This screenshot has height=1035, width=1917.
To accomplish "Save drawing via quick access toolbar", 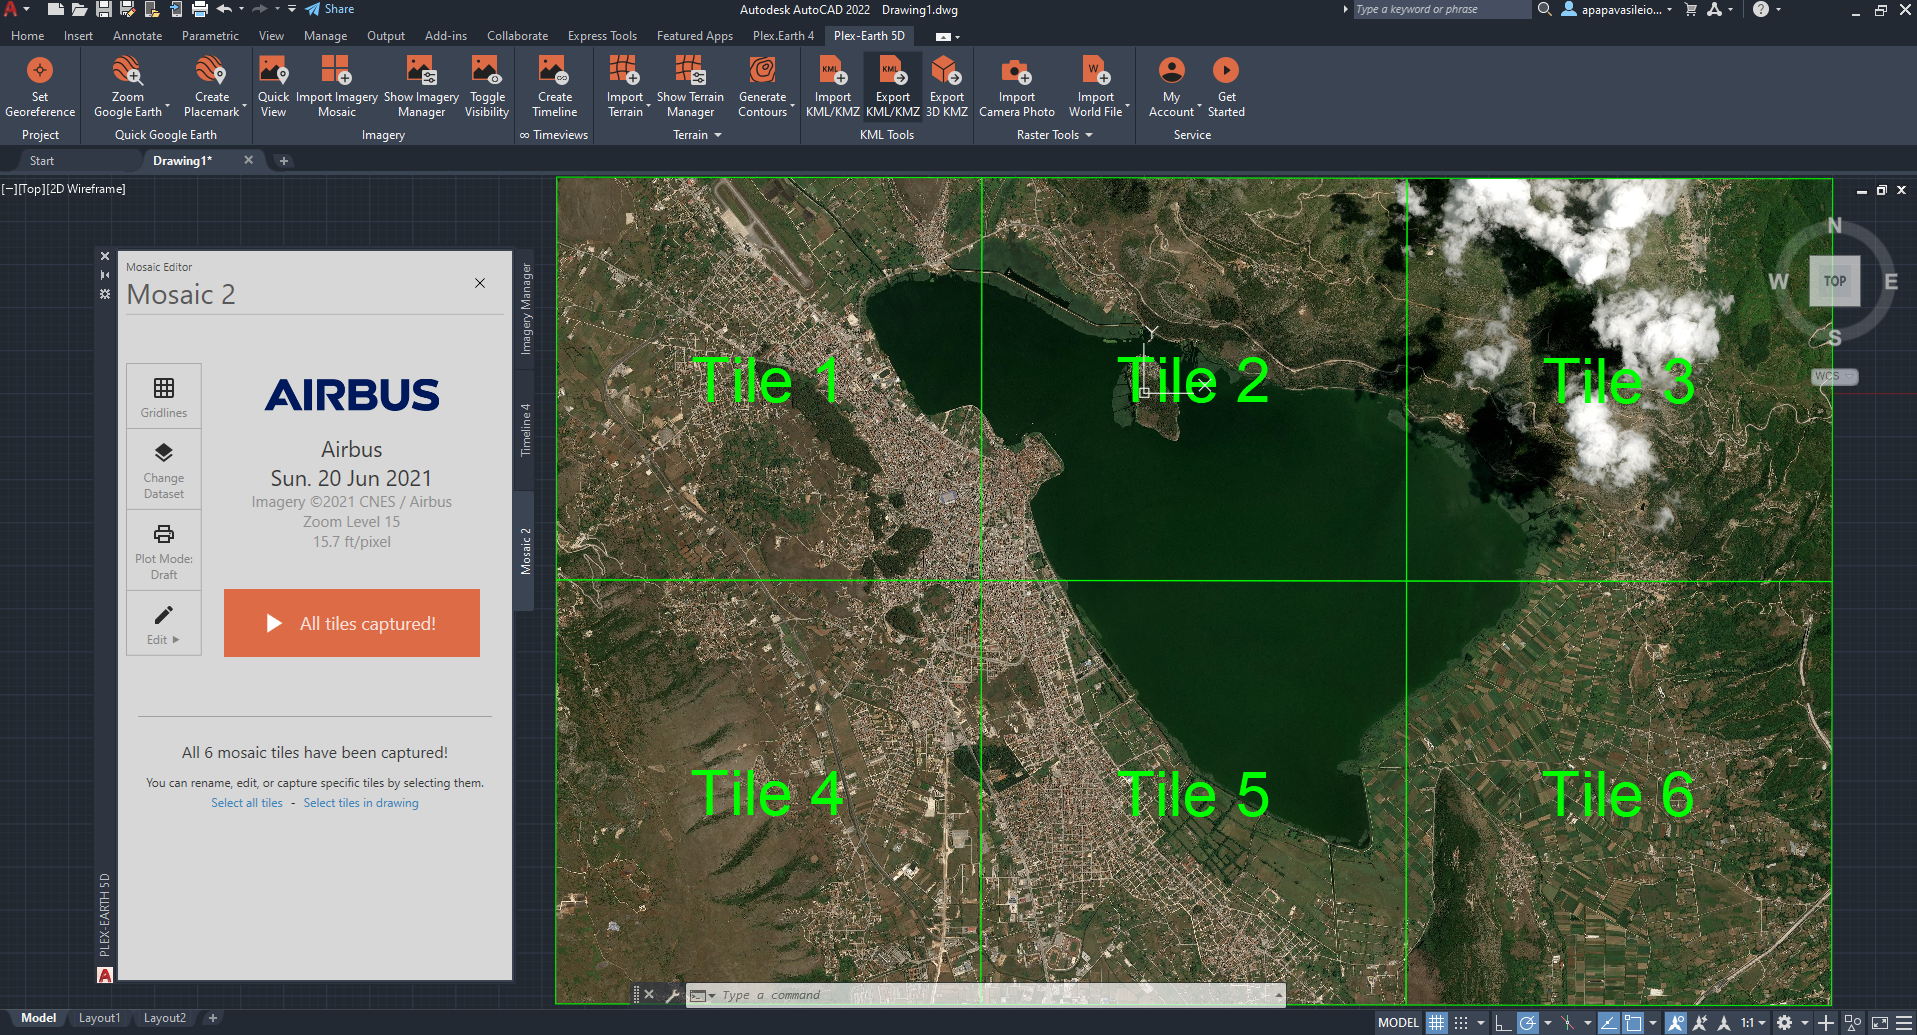I will pos(103,9).
